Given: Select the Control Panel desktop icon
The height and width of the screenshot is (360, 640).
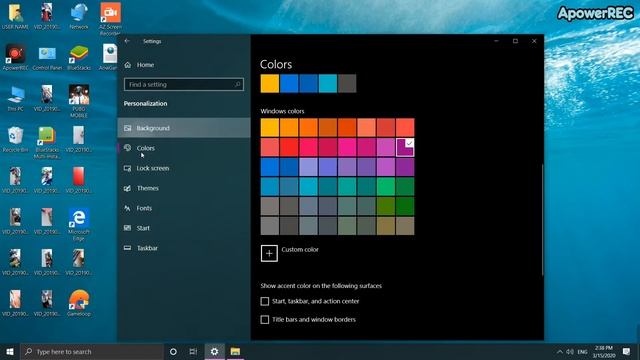Looking at the screenshot, I should coord(47,57).
